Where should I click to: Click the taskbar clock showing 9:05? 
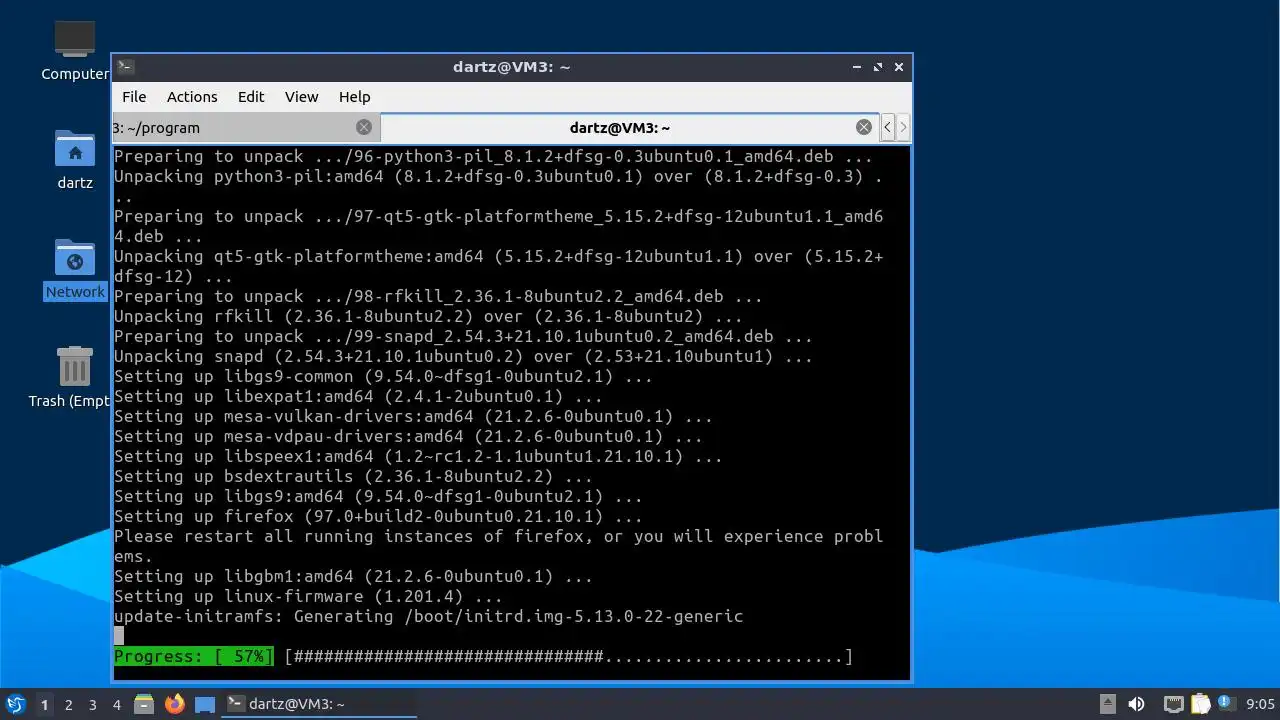click(1260, 704)
